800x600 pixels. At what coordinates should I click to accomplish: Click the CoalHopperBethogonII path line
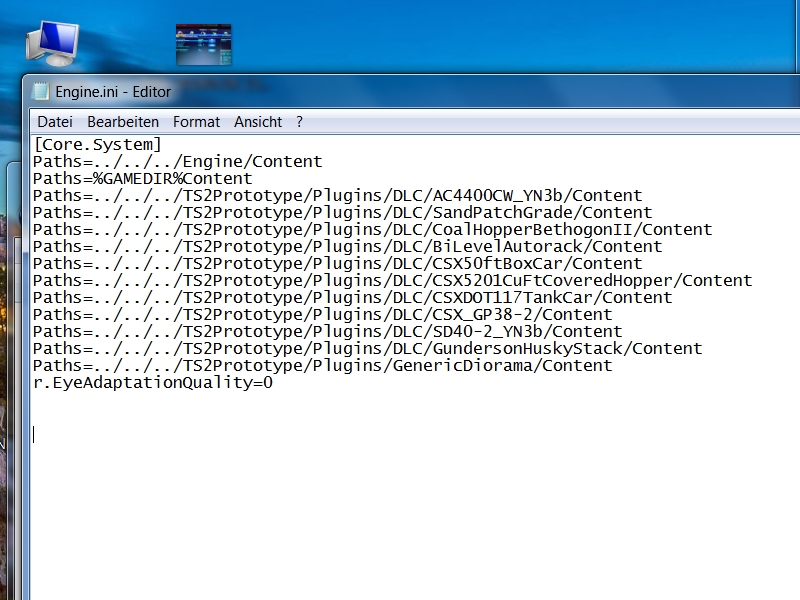click(x=372, y=230)
